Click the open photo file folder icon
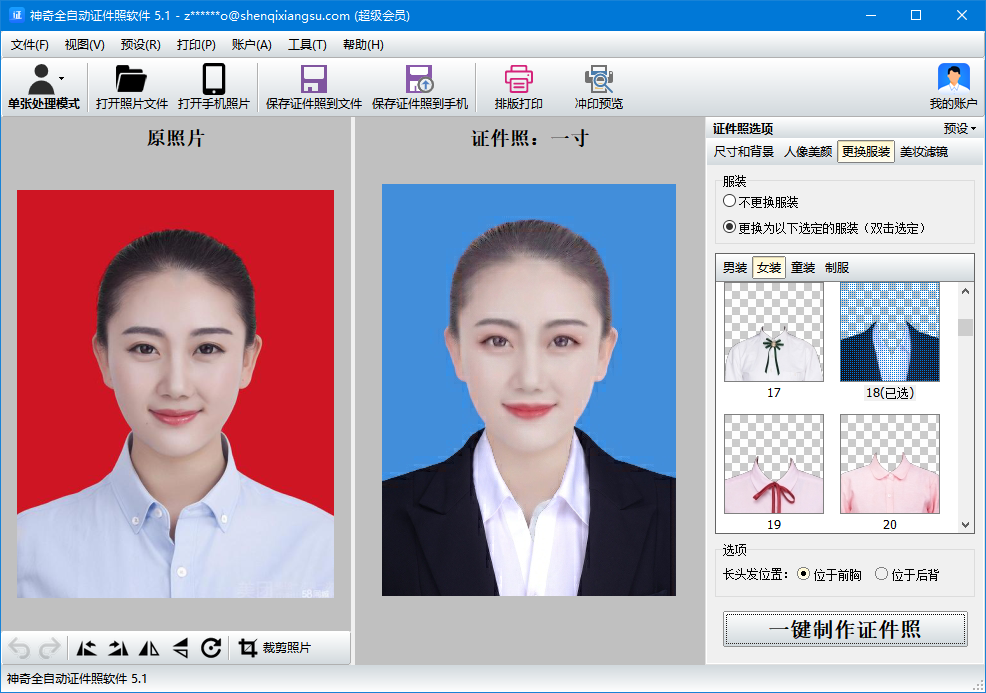Viewport: 986px width, 693px height. click(131, 80)
